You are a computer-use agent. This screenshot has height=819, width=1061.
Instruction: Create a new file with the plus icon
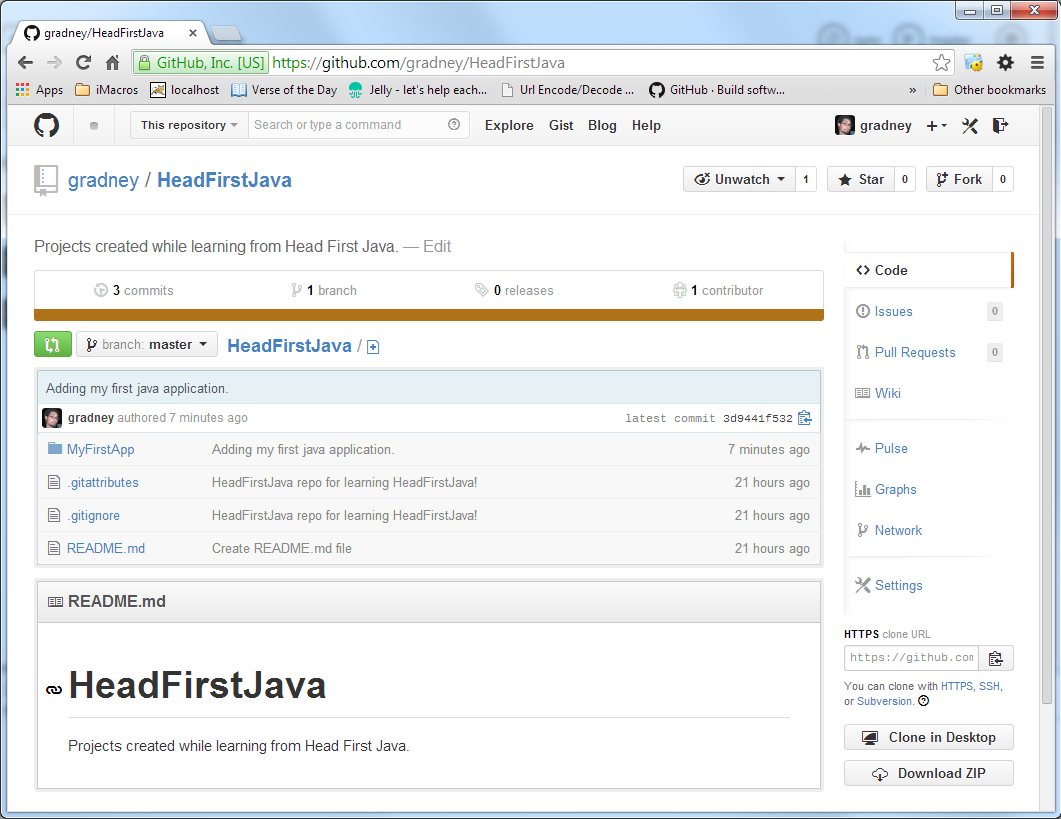[372, 346]
